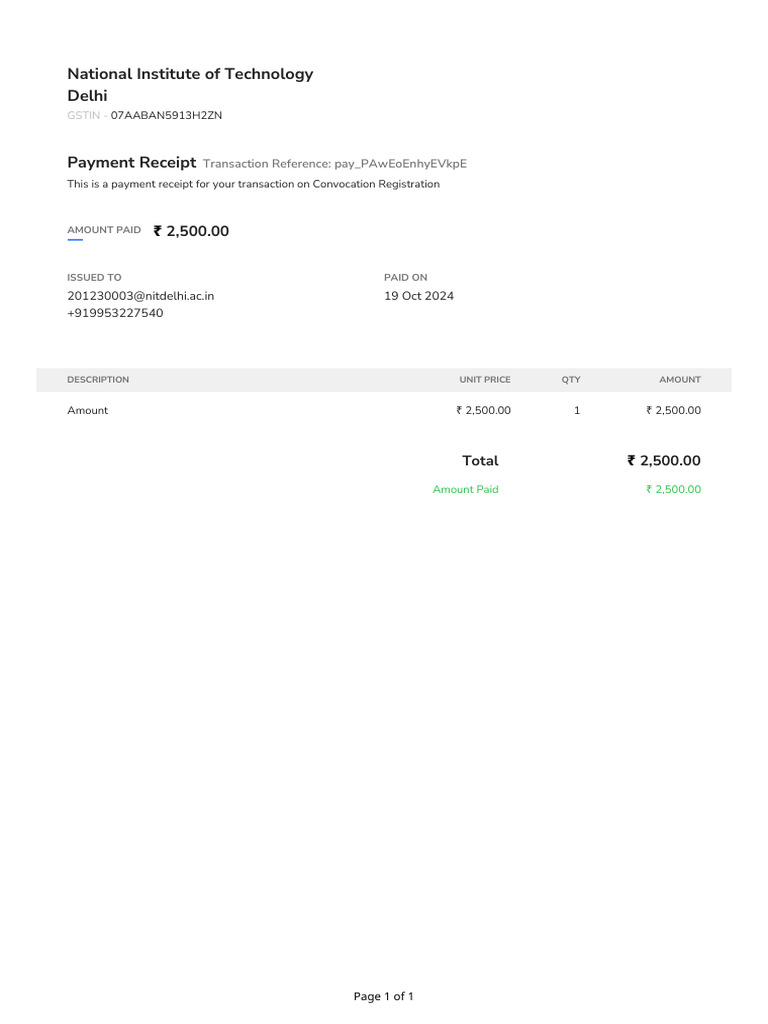
Task: Select the unit price cell ₹ 2,500.00
Action: coord(483,410)
